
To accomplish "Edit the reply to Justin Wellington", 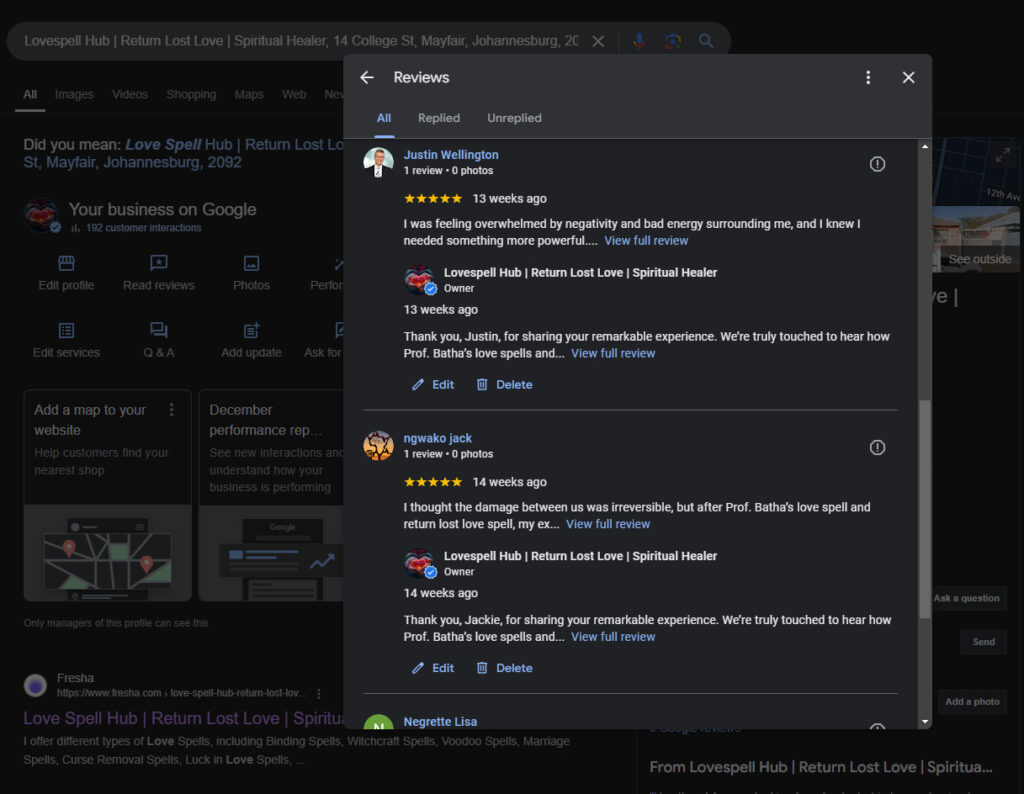I will pos(433,385).
